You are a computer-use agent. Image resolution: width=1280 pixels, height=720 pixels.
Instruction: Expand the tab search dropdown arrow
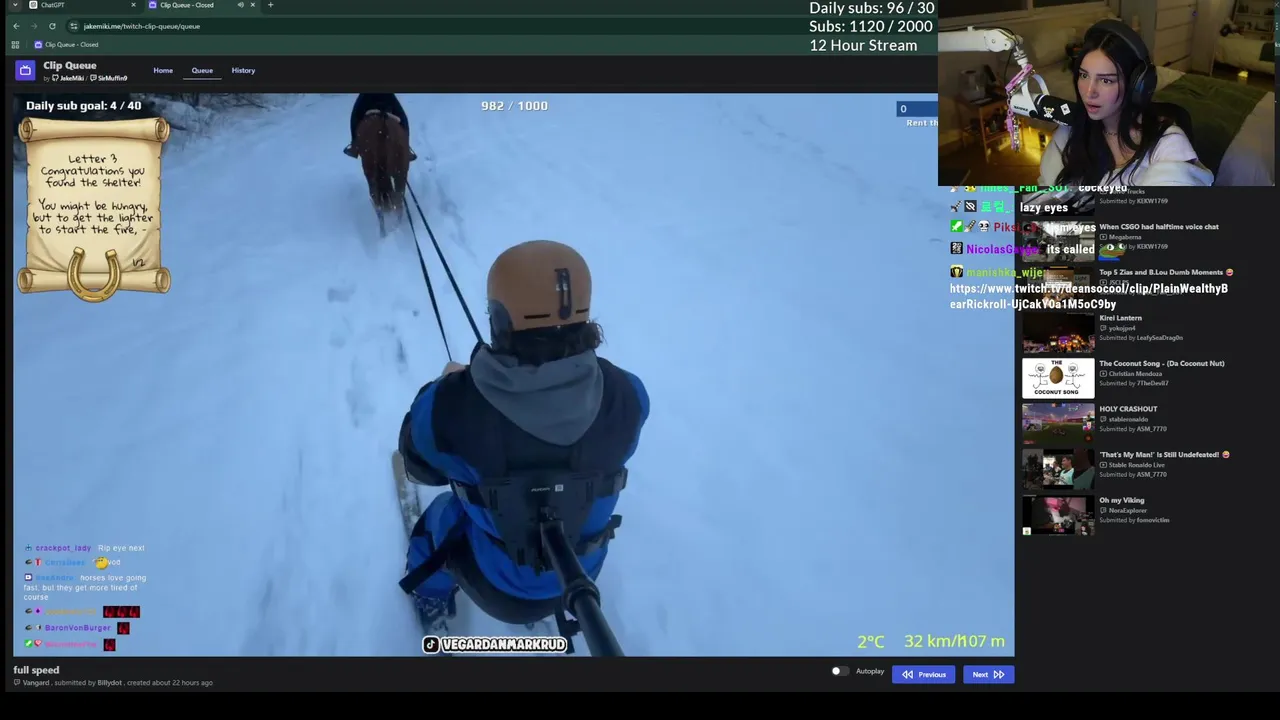[15, 5]
